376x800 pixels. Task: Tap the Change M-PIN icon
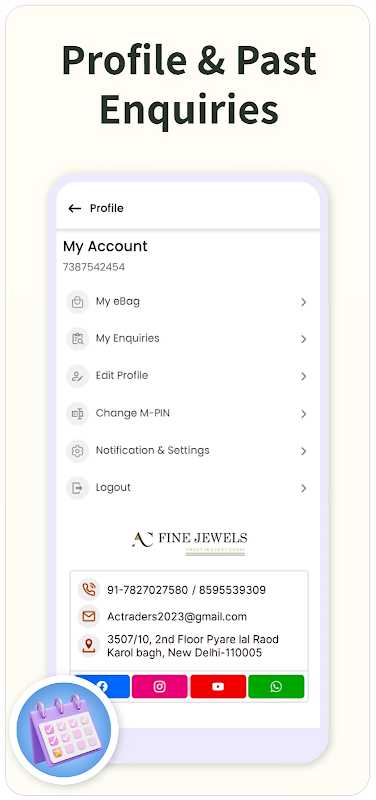[78, 414]
